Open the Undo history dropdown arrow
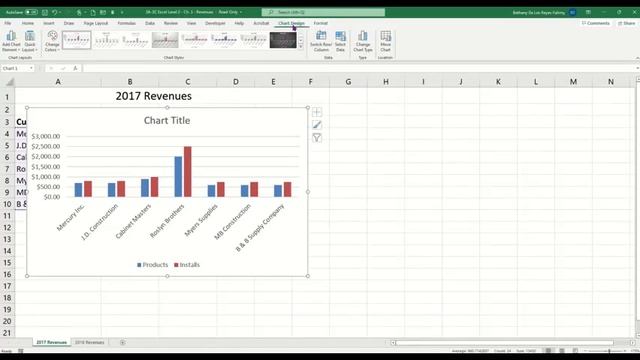The height and width of the screenshot is (360, 640). (x=60, y=12)
